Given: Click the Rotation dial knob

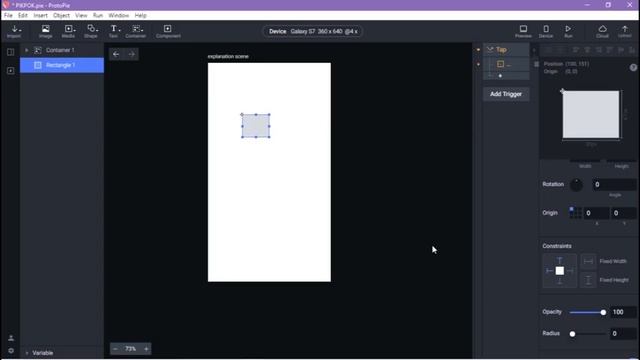Looking at the screenshot, I should [x=576, y=185].
